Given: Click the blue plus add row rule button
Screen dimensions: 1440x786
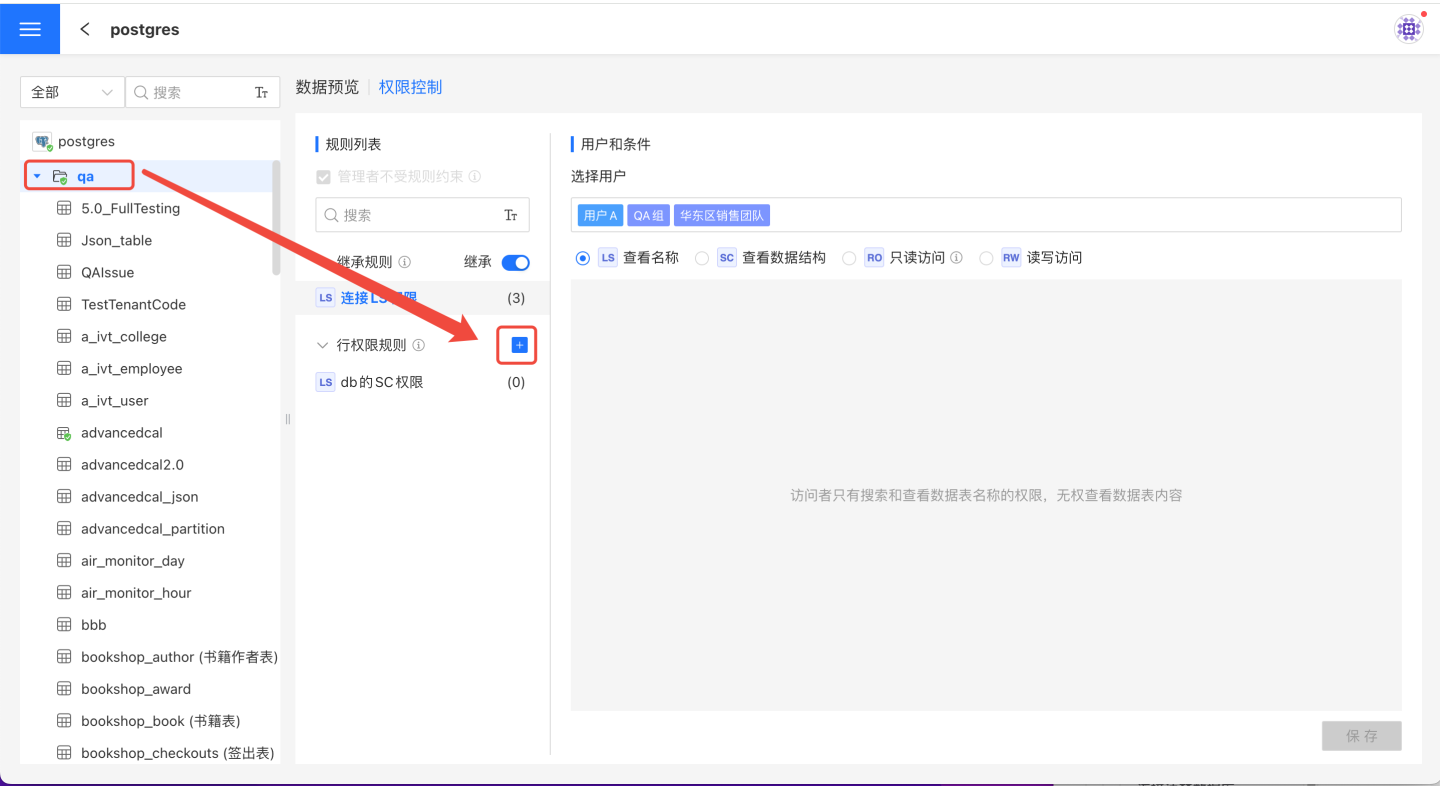Looking at the screenshot, I should 519,345.
